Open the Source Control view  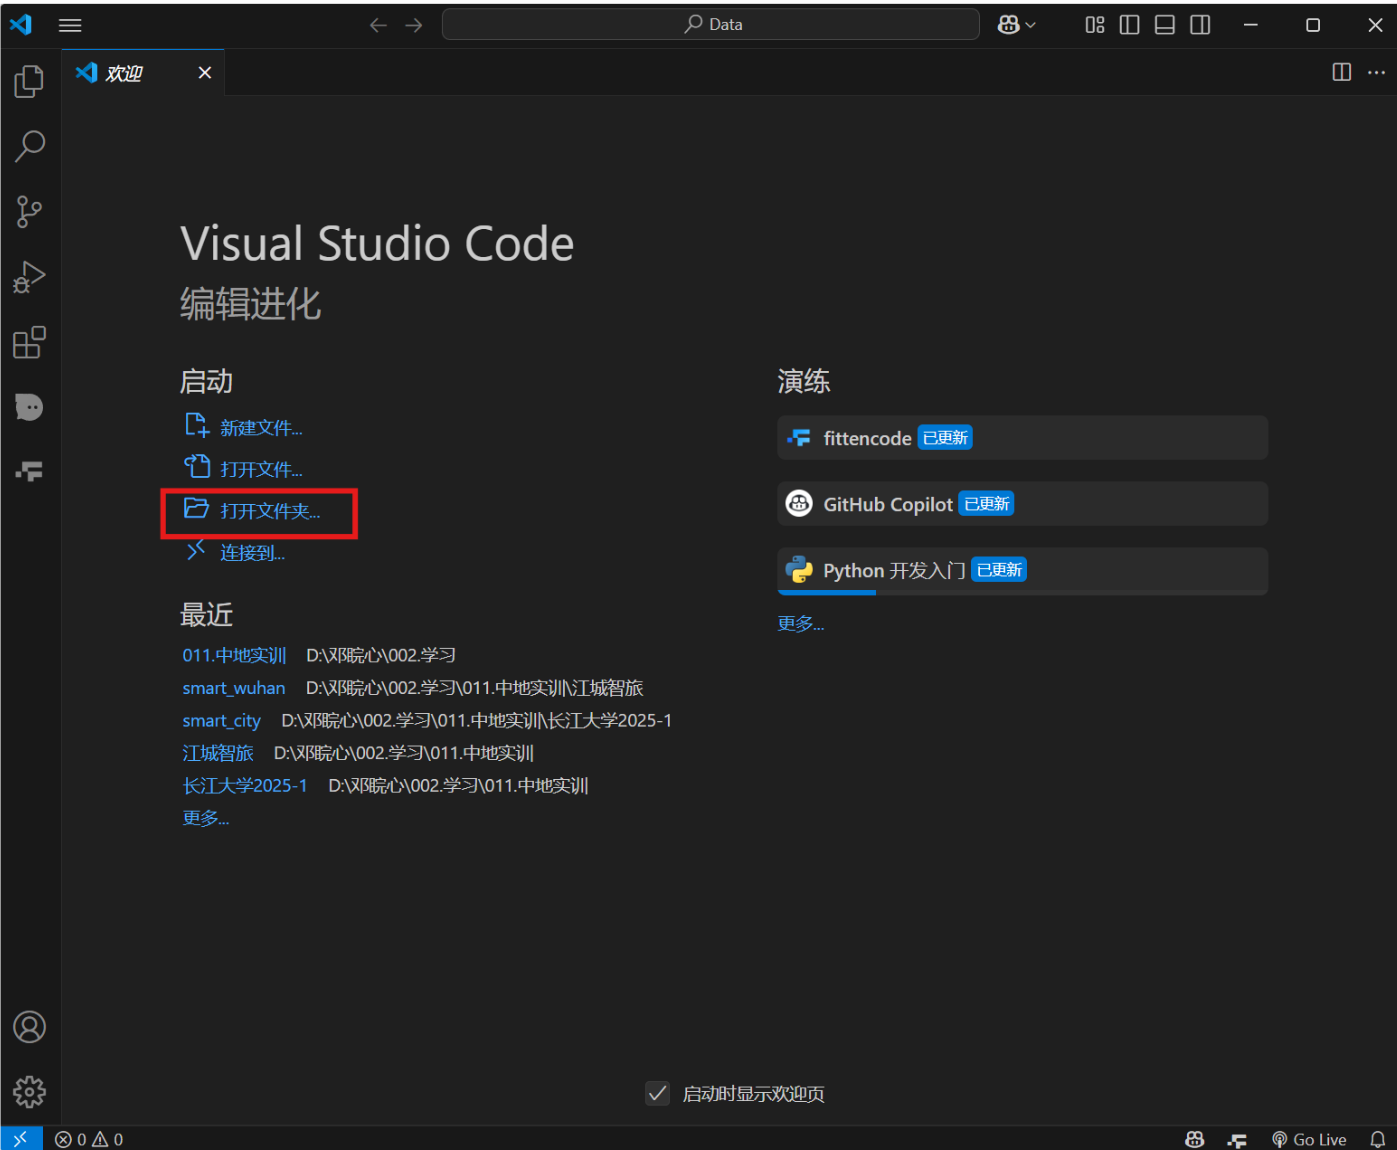(30, 212)
